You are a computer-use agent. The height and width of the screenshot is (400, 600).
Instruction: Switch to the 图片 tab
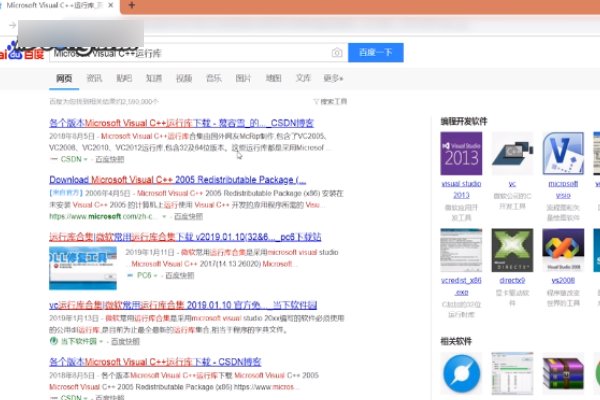pyautogui.click(x=243, y=78)
